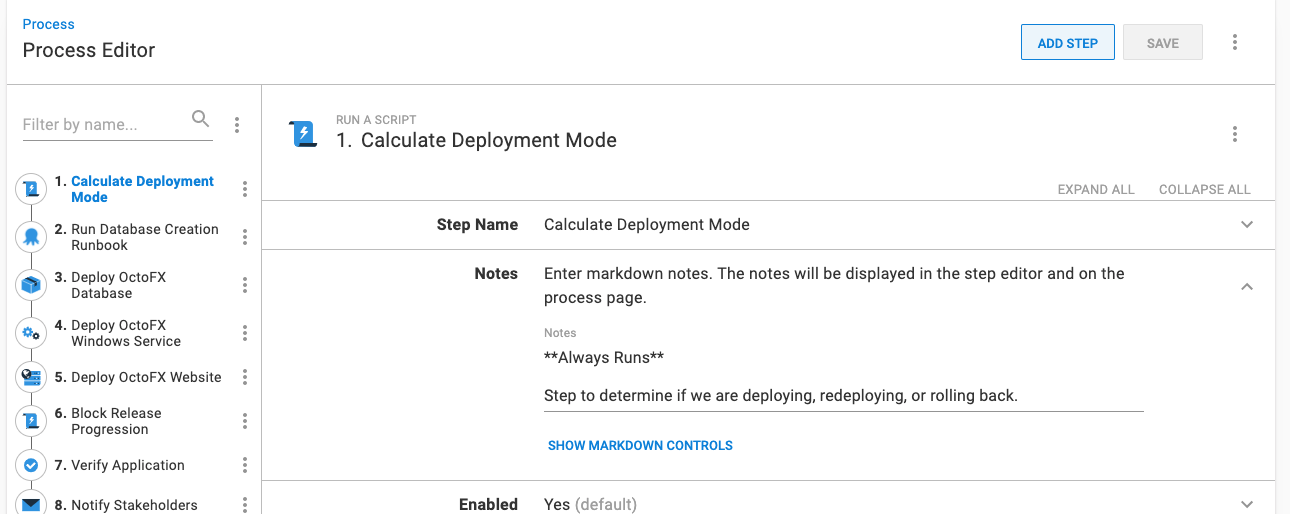Open overflow menu for Calculate Deployment Mode step

click(245, 189)
